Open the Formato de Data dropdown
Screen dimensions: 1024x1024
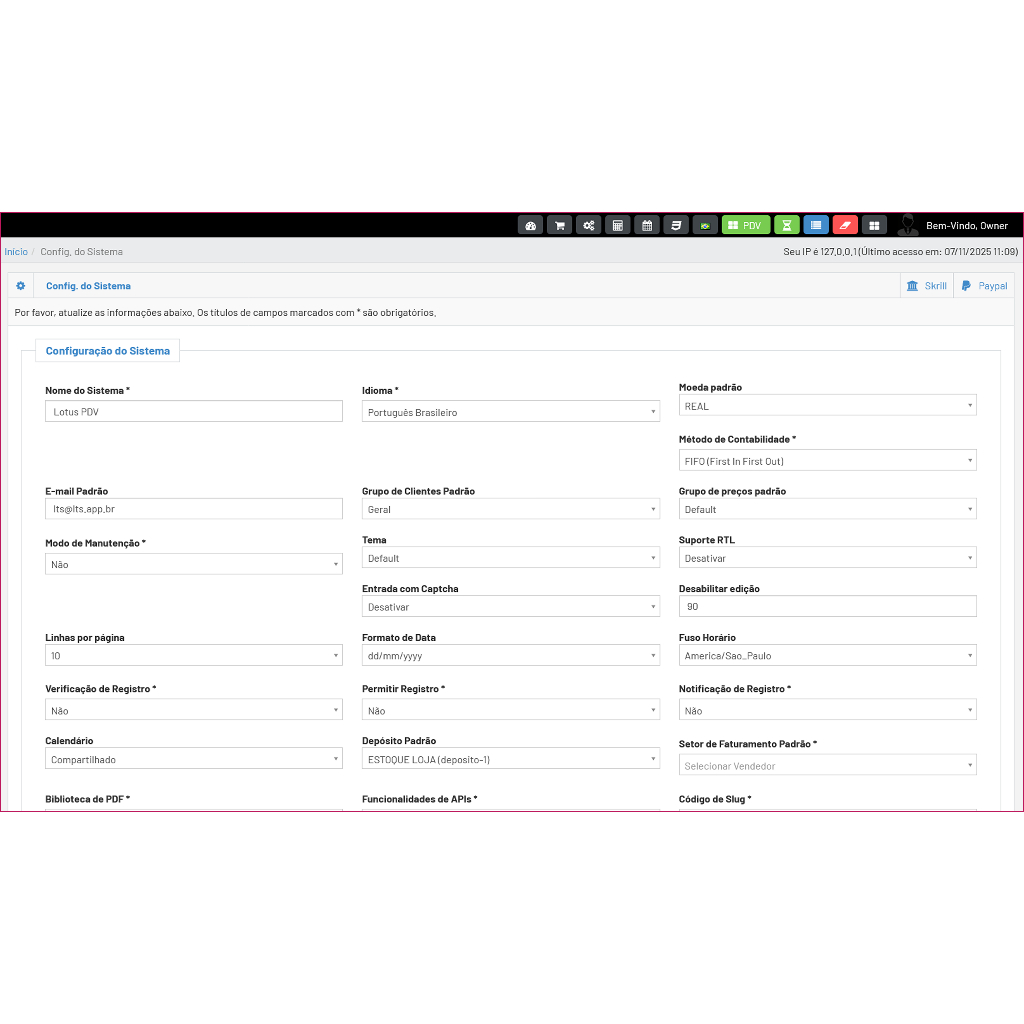(510, 656)
